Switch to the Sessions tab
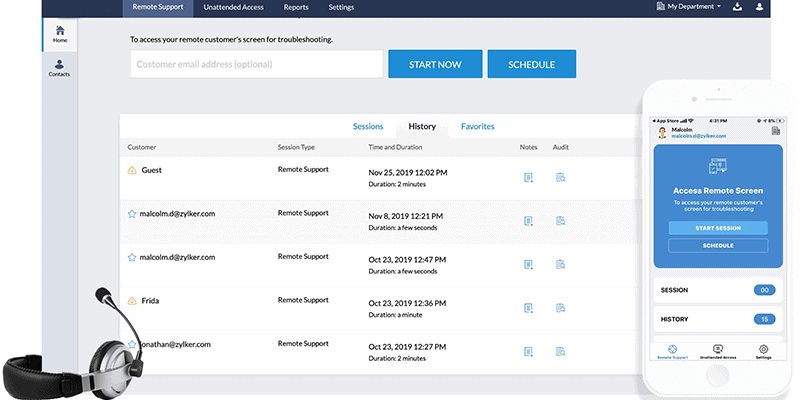The height and width of the screenshot is (400, 800). pos(368,127)
